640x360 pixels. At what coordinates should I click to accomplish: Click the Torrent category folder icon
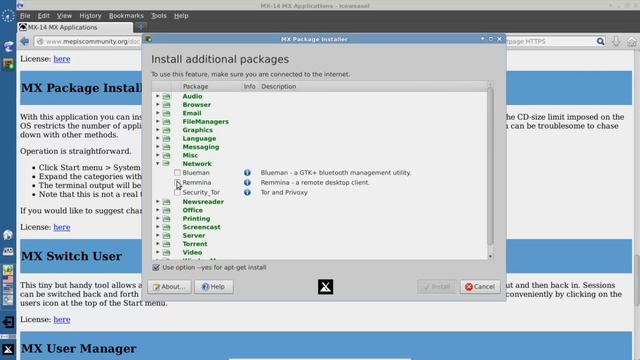pos(167,244)
